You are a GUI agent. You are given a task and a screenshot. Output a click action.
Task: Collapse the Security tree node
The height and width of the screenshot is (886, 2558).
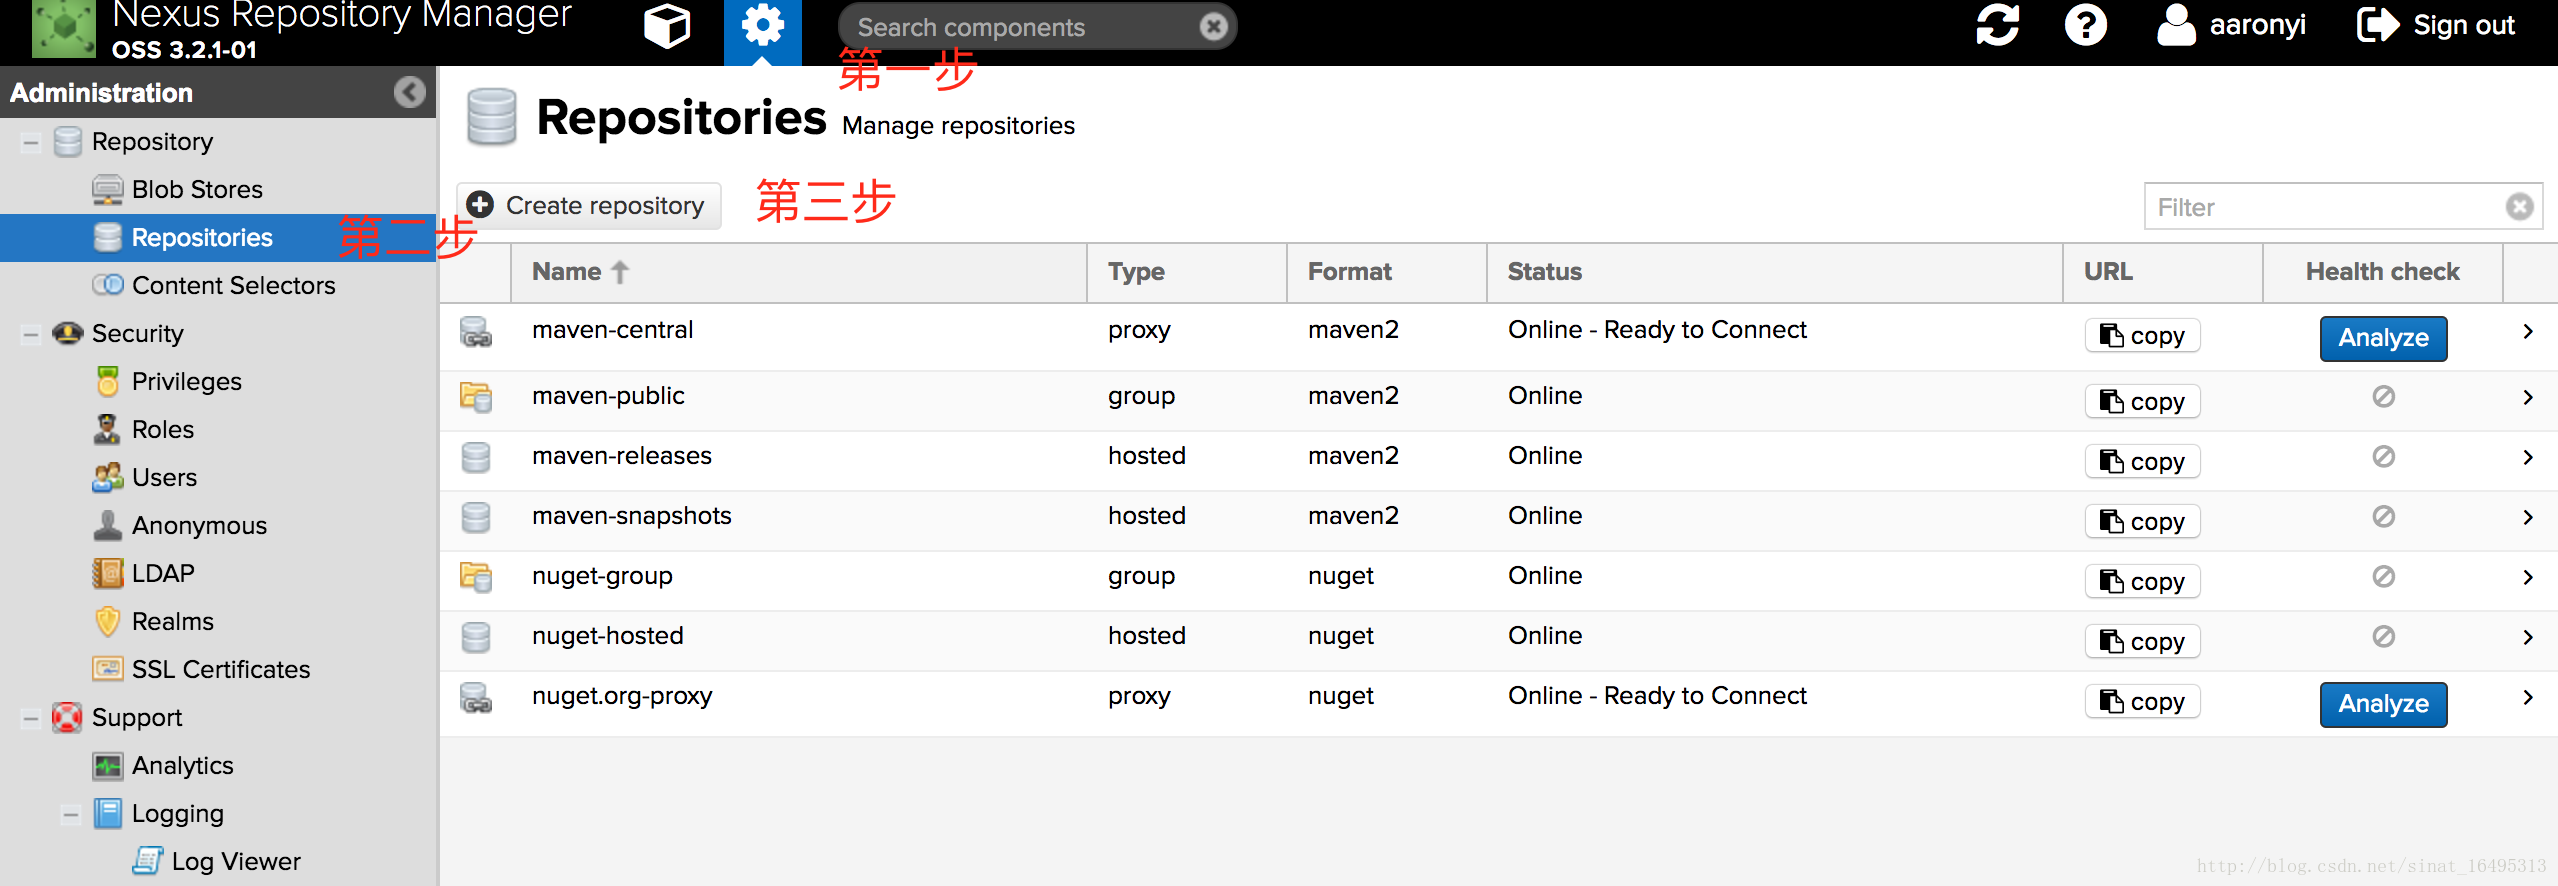click(31, 334)
